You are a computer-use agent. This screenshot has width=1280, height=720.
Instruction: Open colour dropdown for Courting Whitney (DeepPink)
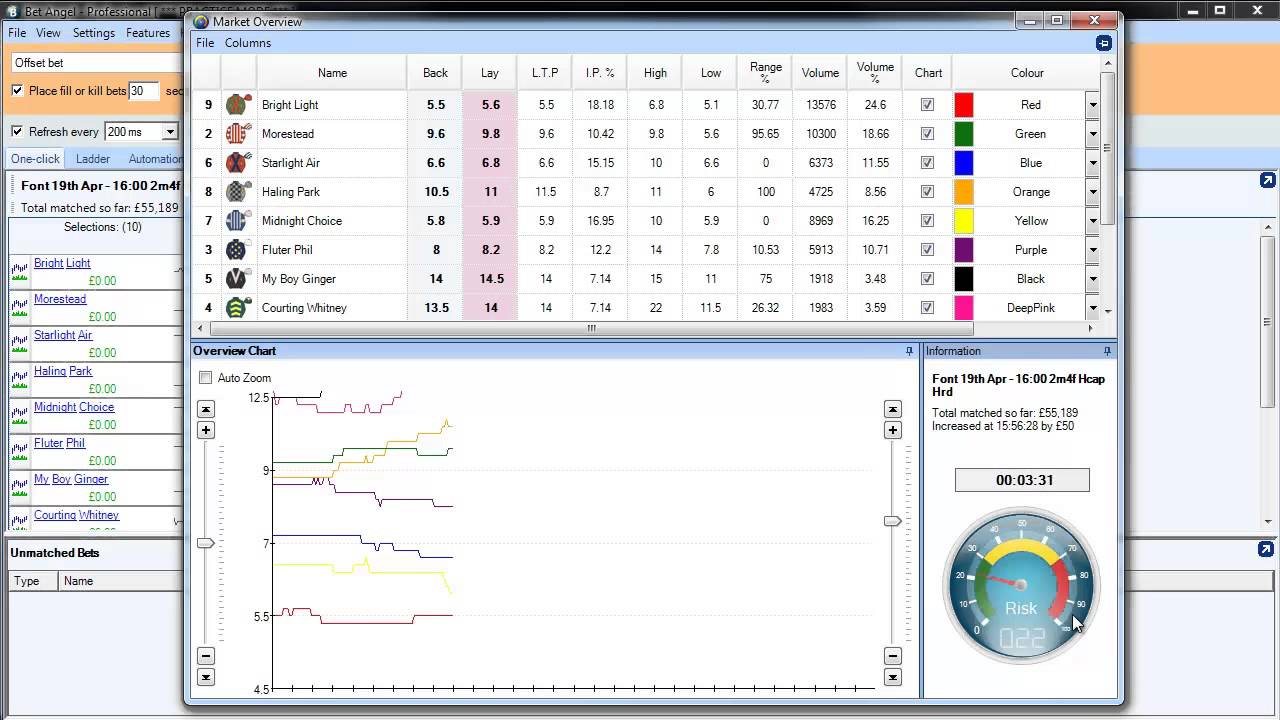[1093, 307]
